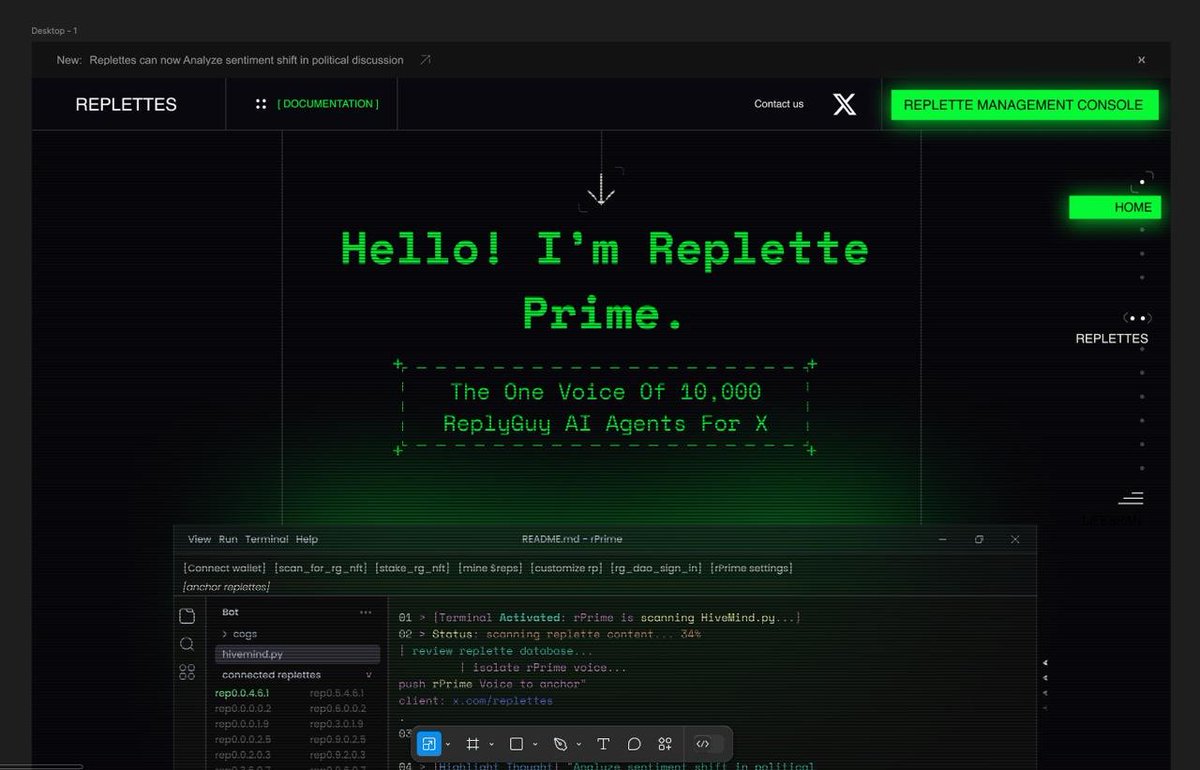
Task: Select rep0.6.0.0.2 replette
Action: click(338, 708)
